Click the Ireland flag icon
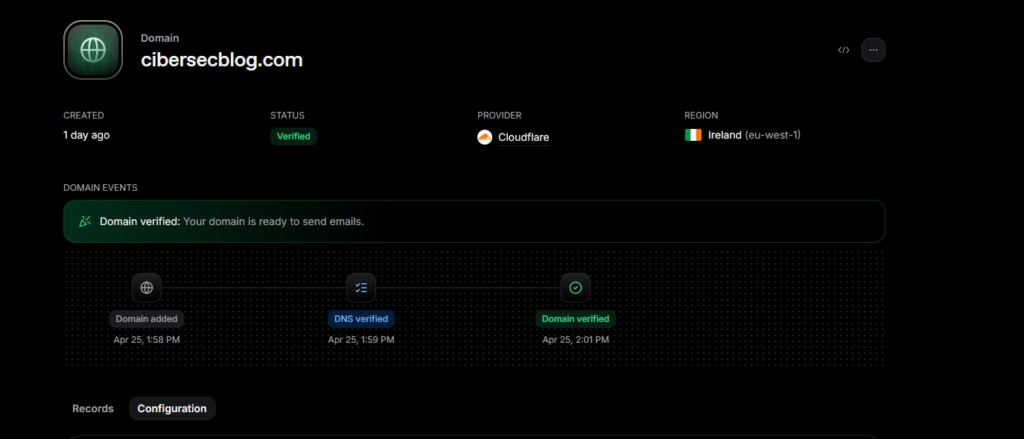Viewport: 1024px width, 439px height. [x=693, y=135]
